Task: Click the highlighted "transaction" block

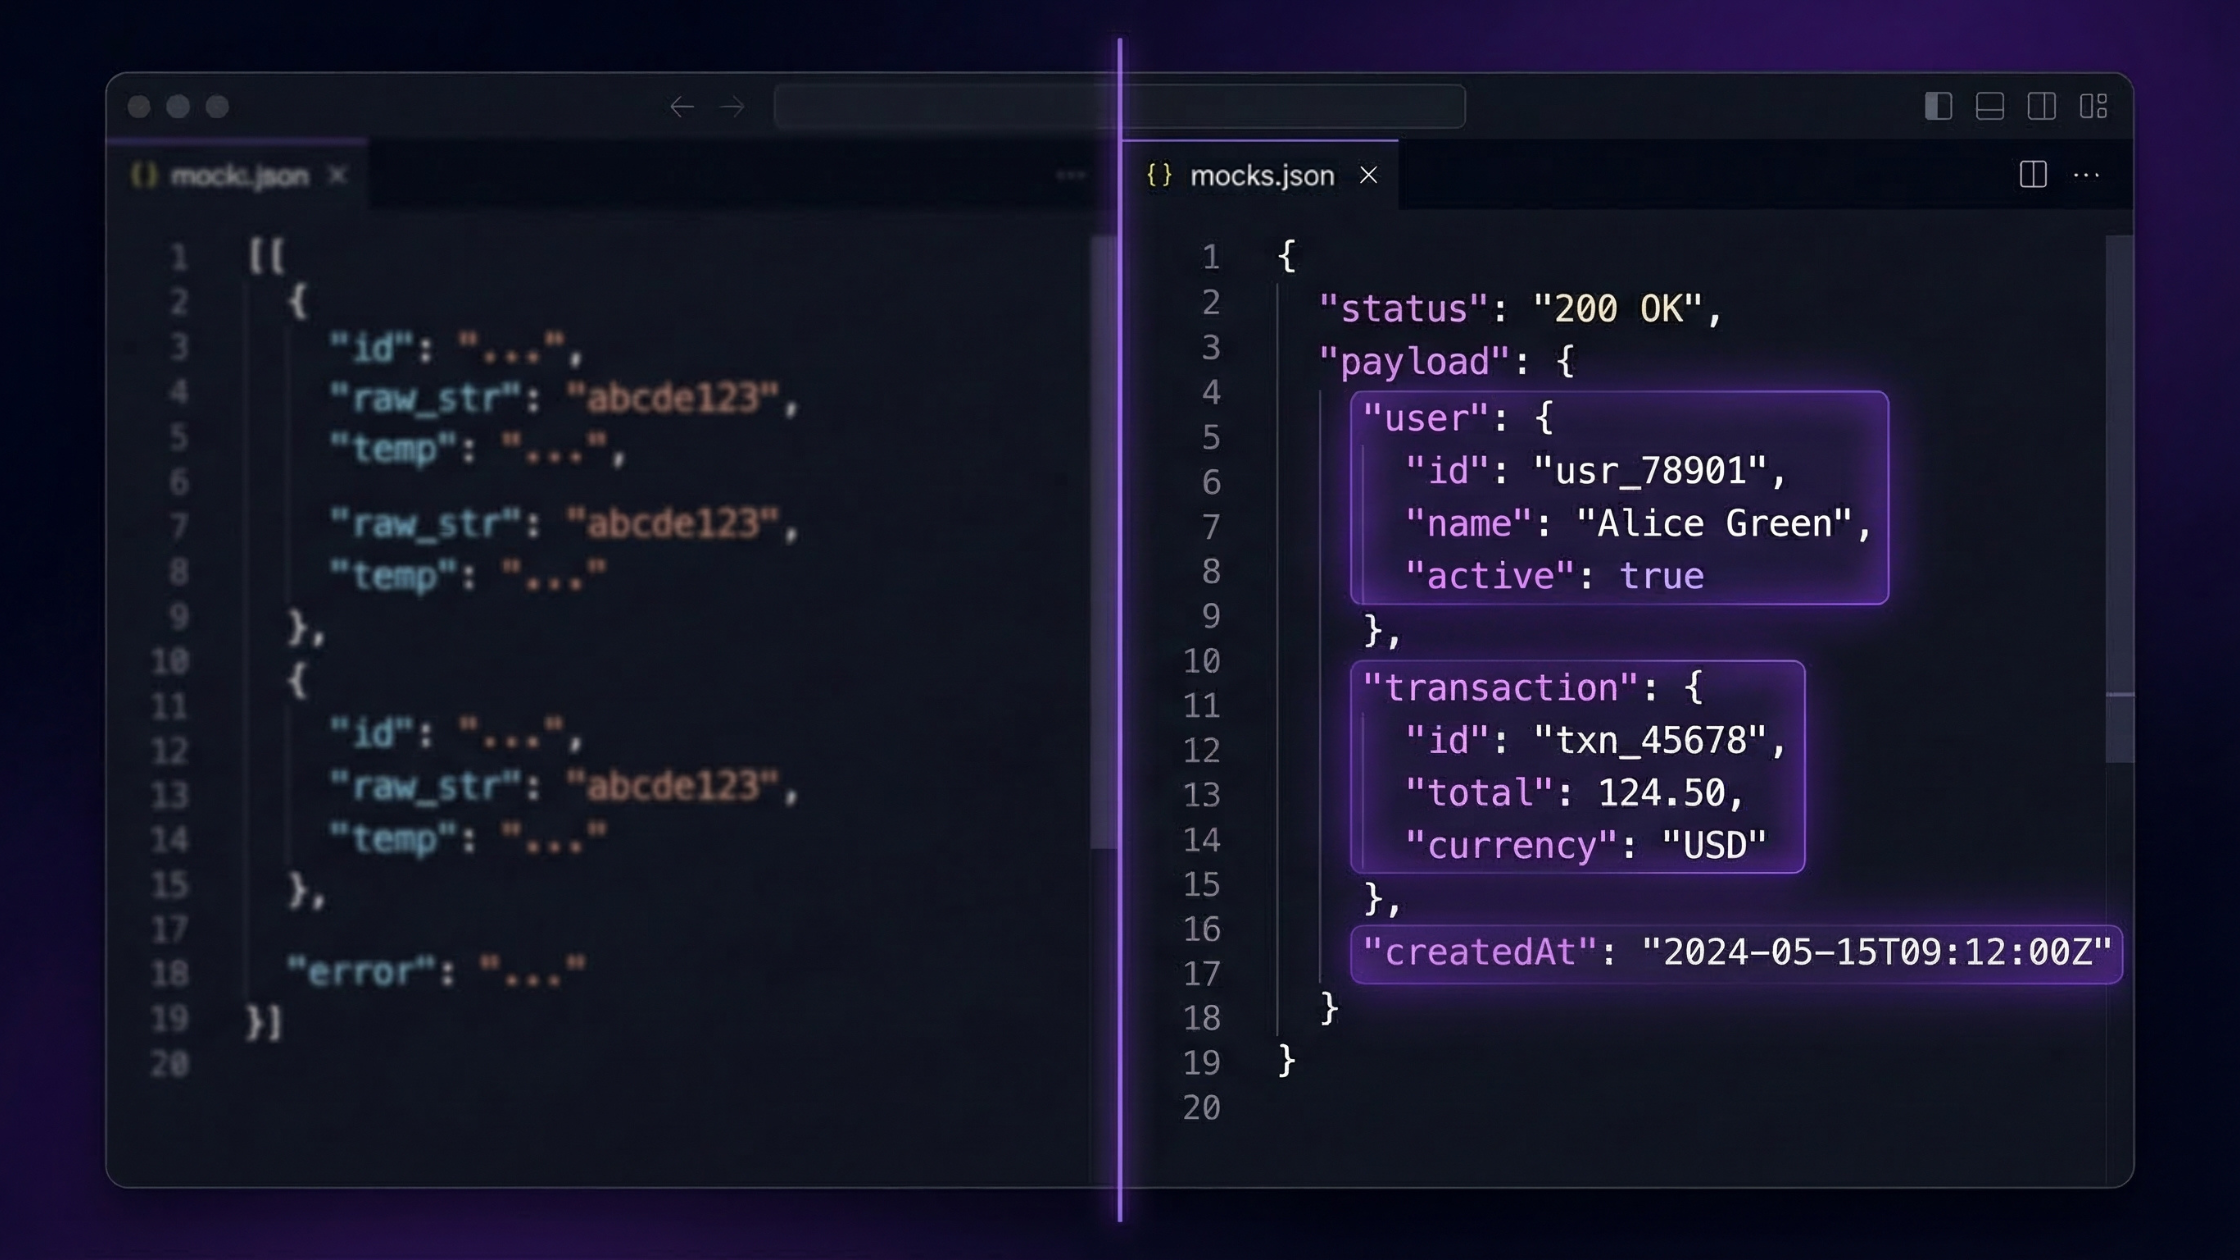Action: point(1577,766)
